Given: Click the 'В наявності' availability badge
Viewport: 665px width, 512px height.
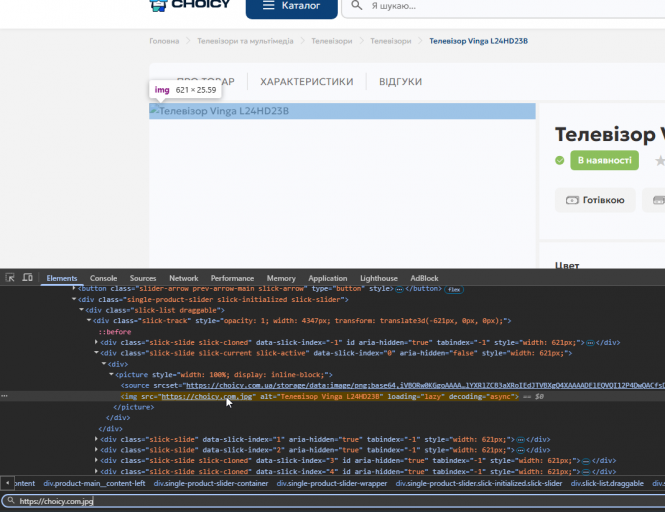Looking at the screenshot, I should [604, 160].
